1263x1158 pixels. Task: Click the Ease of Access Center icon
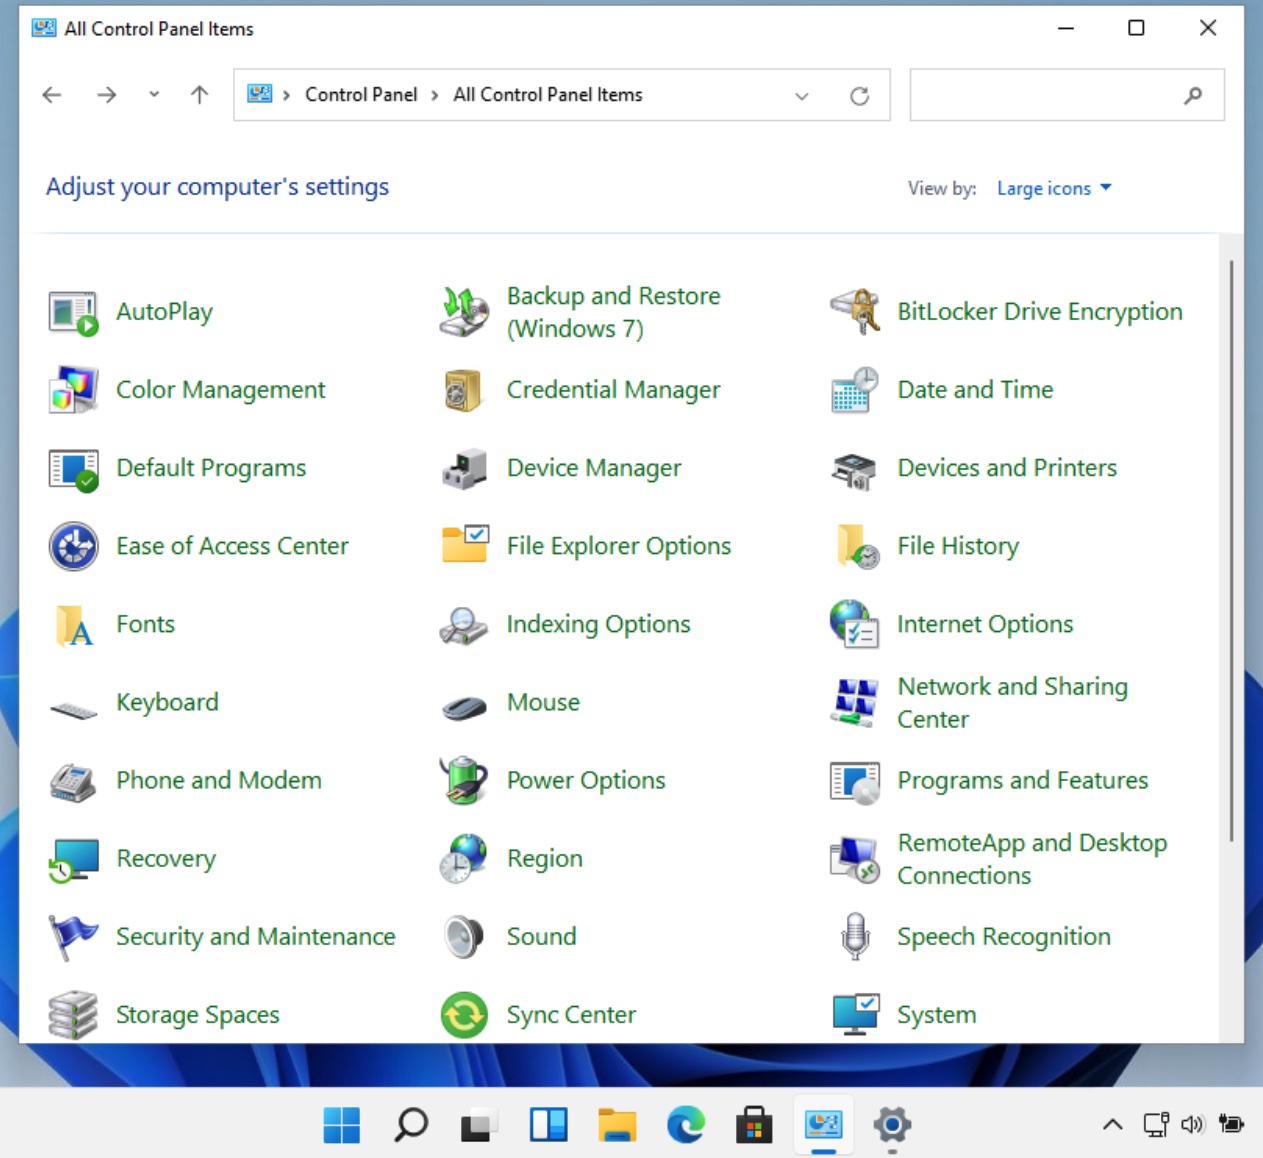(x=73, y=547)
